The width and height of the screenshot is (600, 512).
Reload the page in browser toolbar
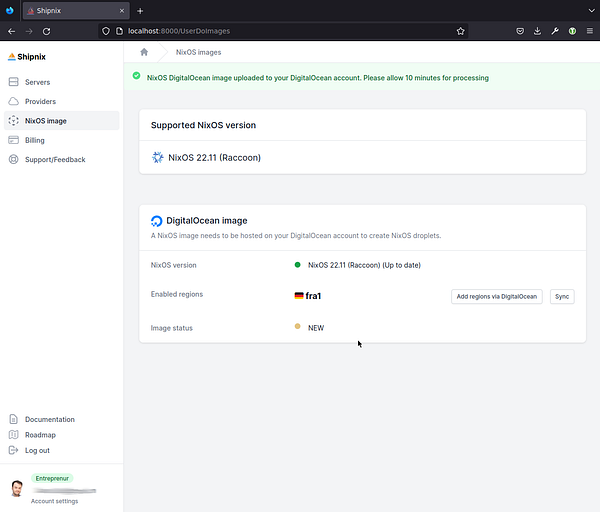tap(46, 31)
